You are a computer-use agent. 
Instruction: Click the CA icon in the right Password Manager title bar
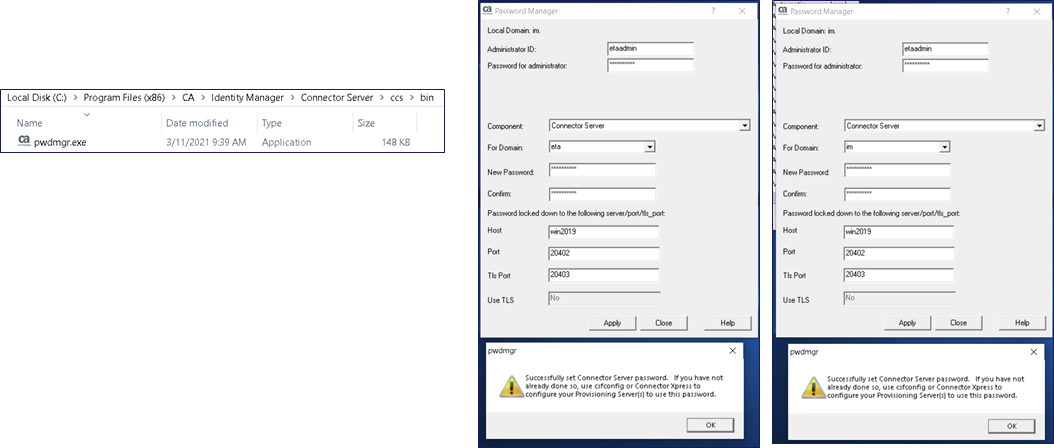coord(782,10)
